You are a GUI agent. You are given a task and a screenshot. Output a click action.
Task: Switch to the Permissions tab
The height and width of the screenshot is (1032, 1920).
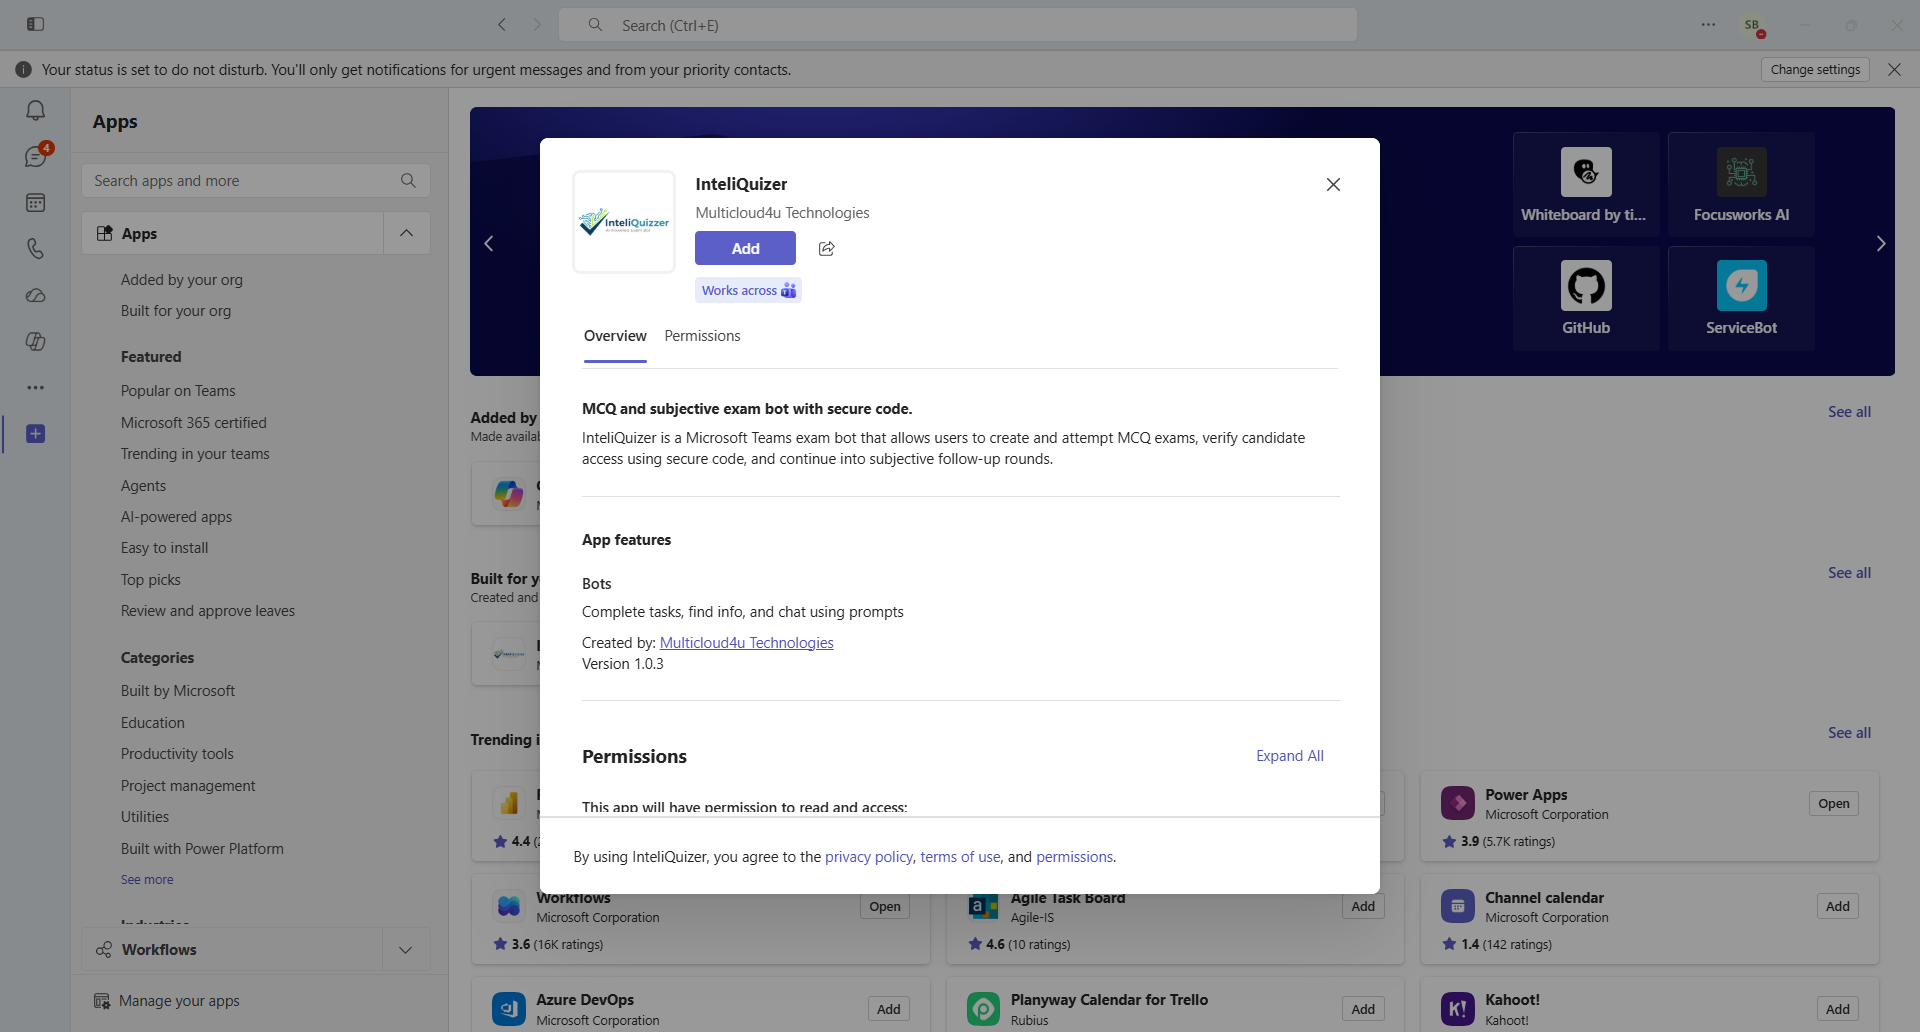(x=702, y=336)
